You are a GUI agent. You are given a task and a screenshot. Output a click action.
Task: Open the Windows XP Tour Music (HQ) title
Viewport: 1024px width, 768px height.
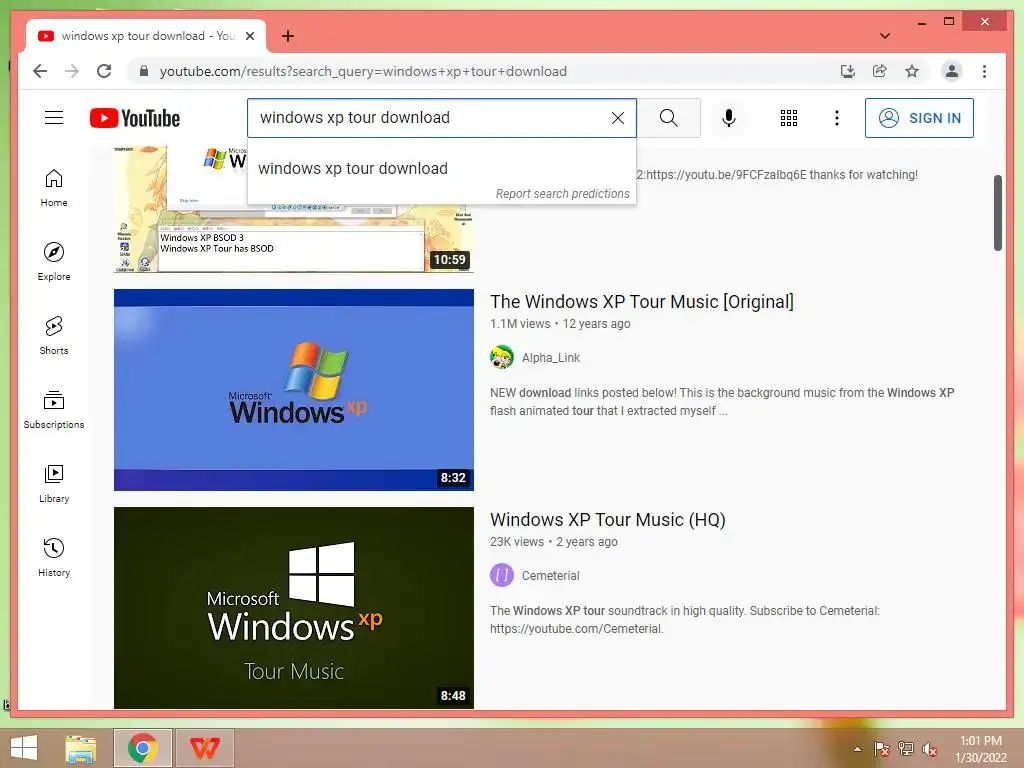tap(607, 520)
